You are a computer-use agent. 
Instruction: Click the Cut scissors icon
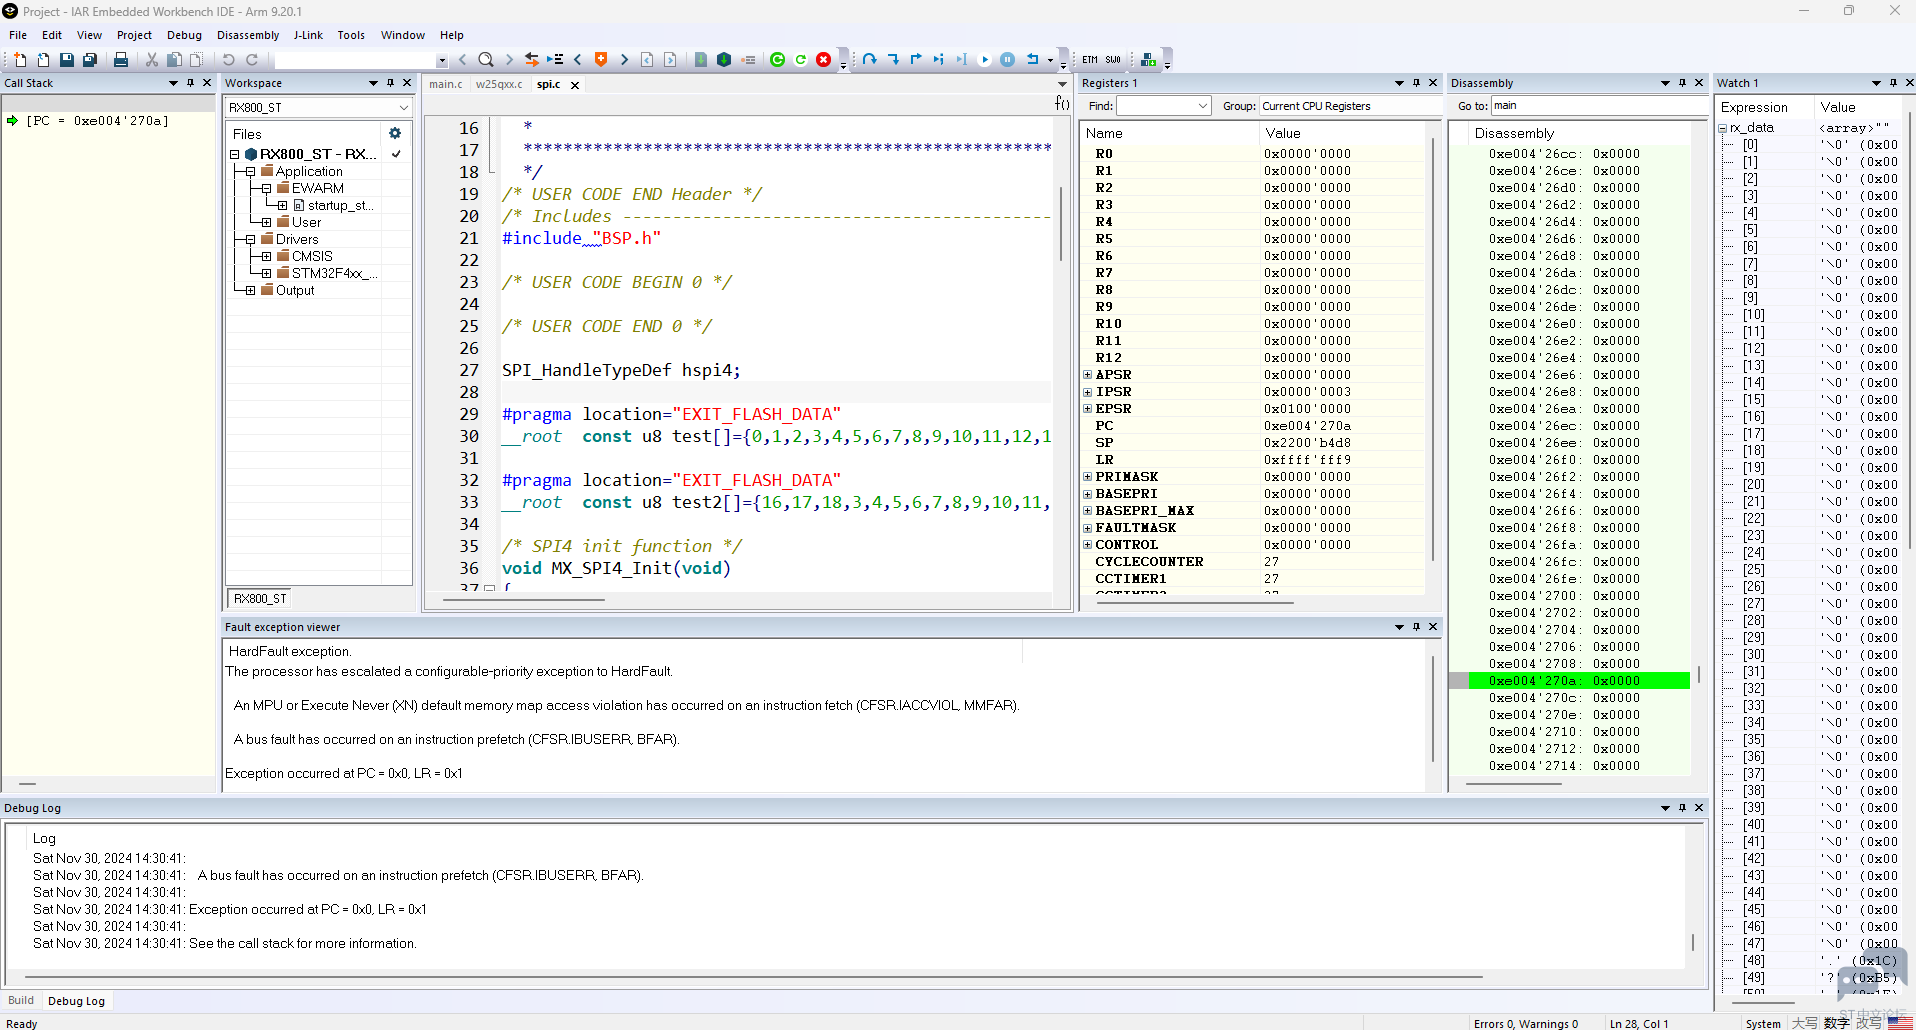[152, 60]
